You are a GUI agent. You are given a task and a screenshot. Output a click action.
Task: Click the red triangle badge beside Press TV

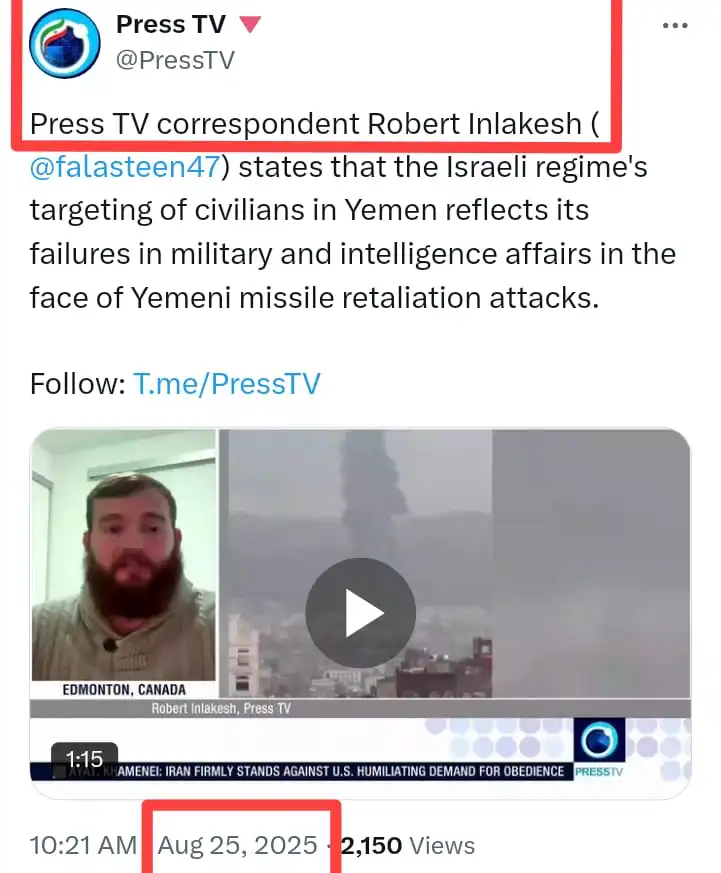coord(250,24)
